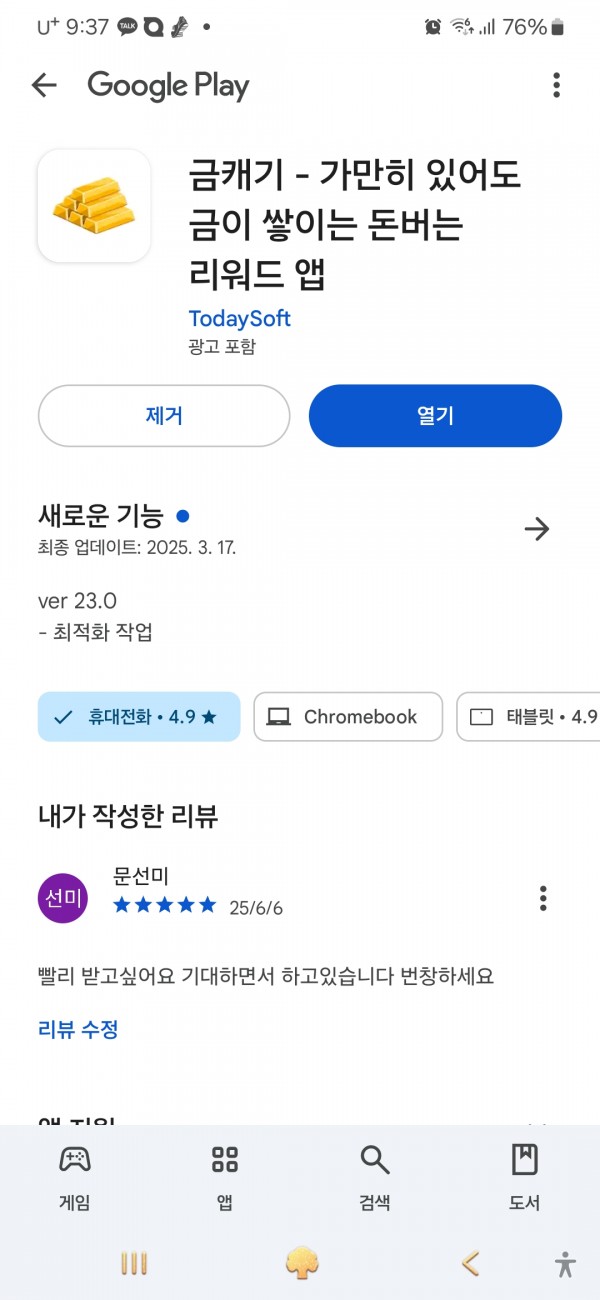Viewport: 600px width, 1300px height.
Task: Tap 리뷰 수정 to edit review
Action: pos(78,1030)
